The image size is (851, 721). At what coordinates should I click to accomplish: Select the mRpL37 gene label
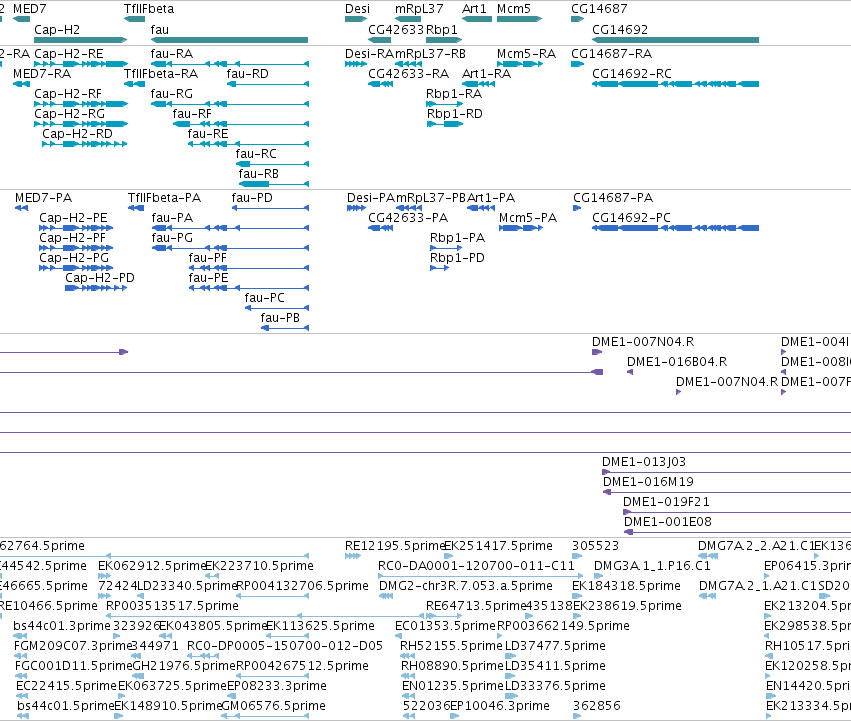[419, 9]
